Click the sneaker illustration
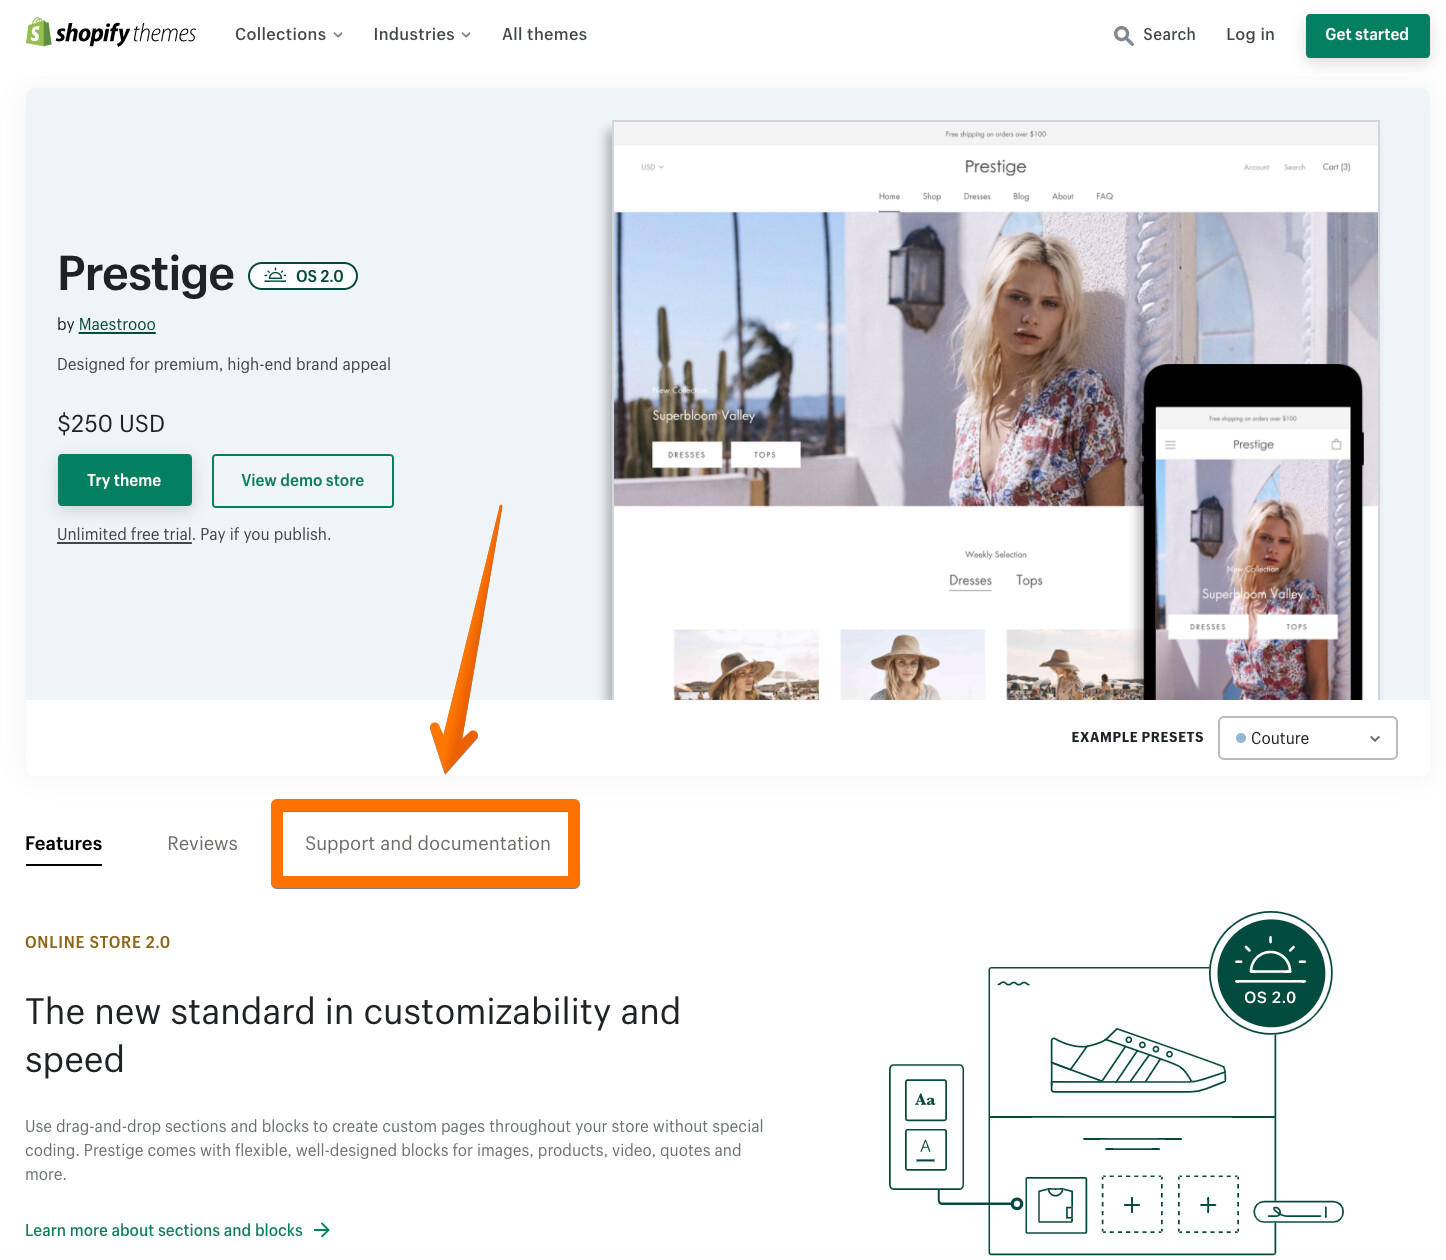The width and height of the screenshot is (1446, 1260). (x=1138, y=1061)
